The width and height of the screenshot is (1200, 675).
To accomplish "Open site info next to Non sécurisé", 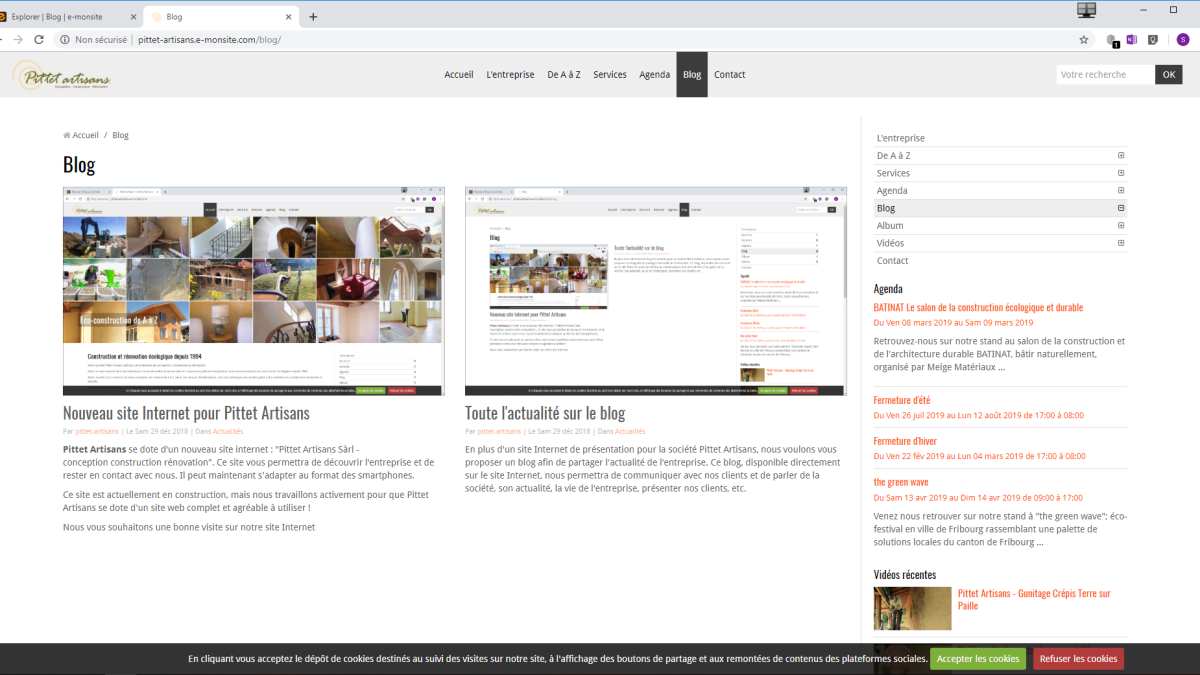I will pyautogui.click(x=65, y=40).
